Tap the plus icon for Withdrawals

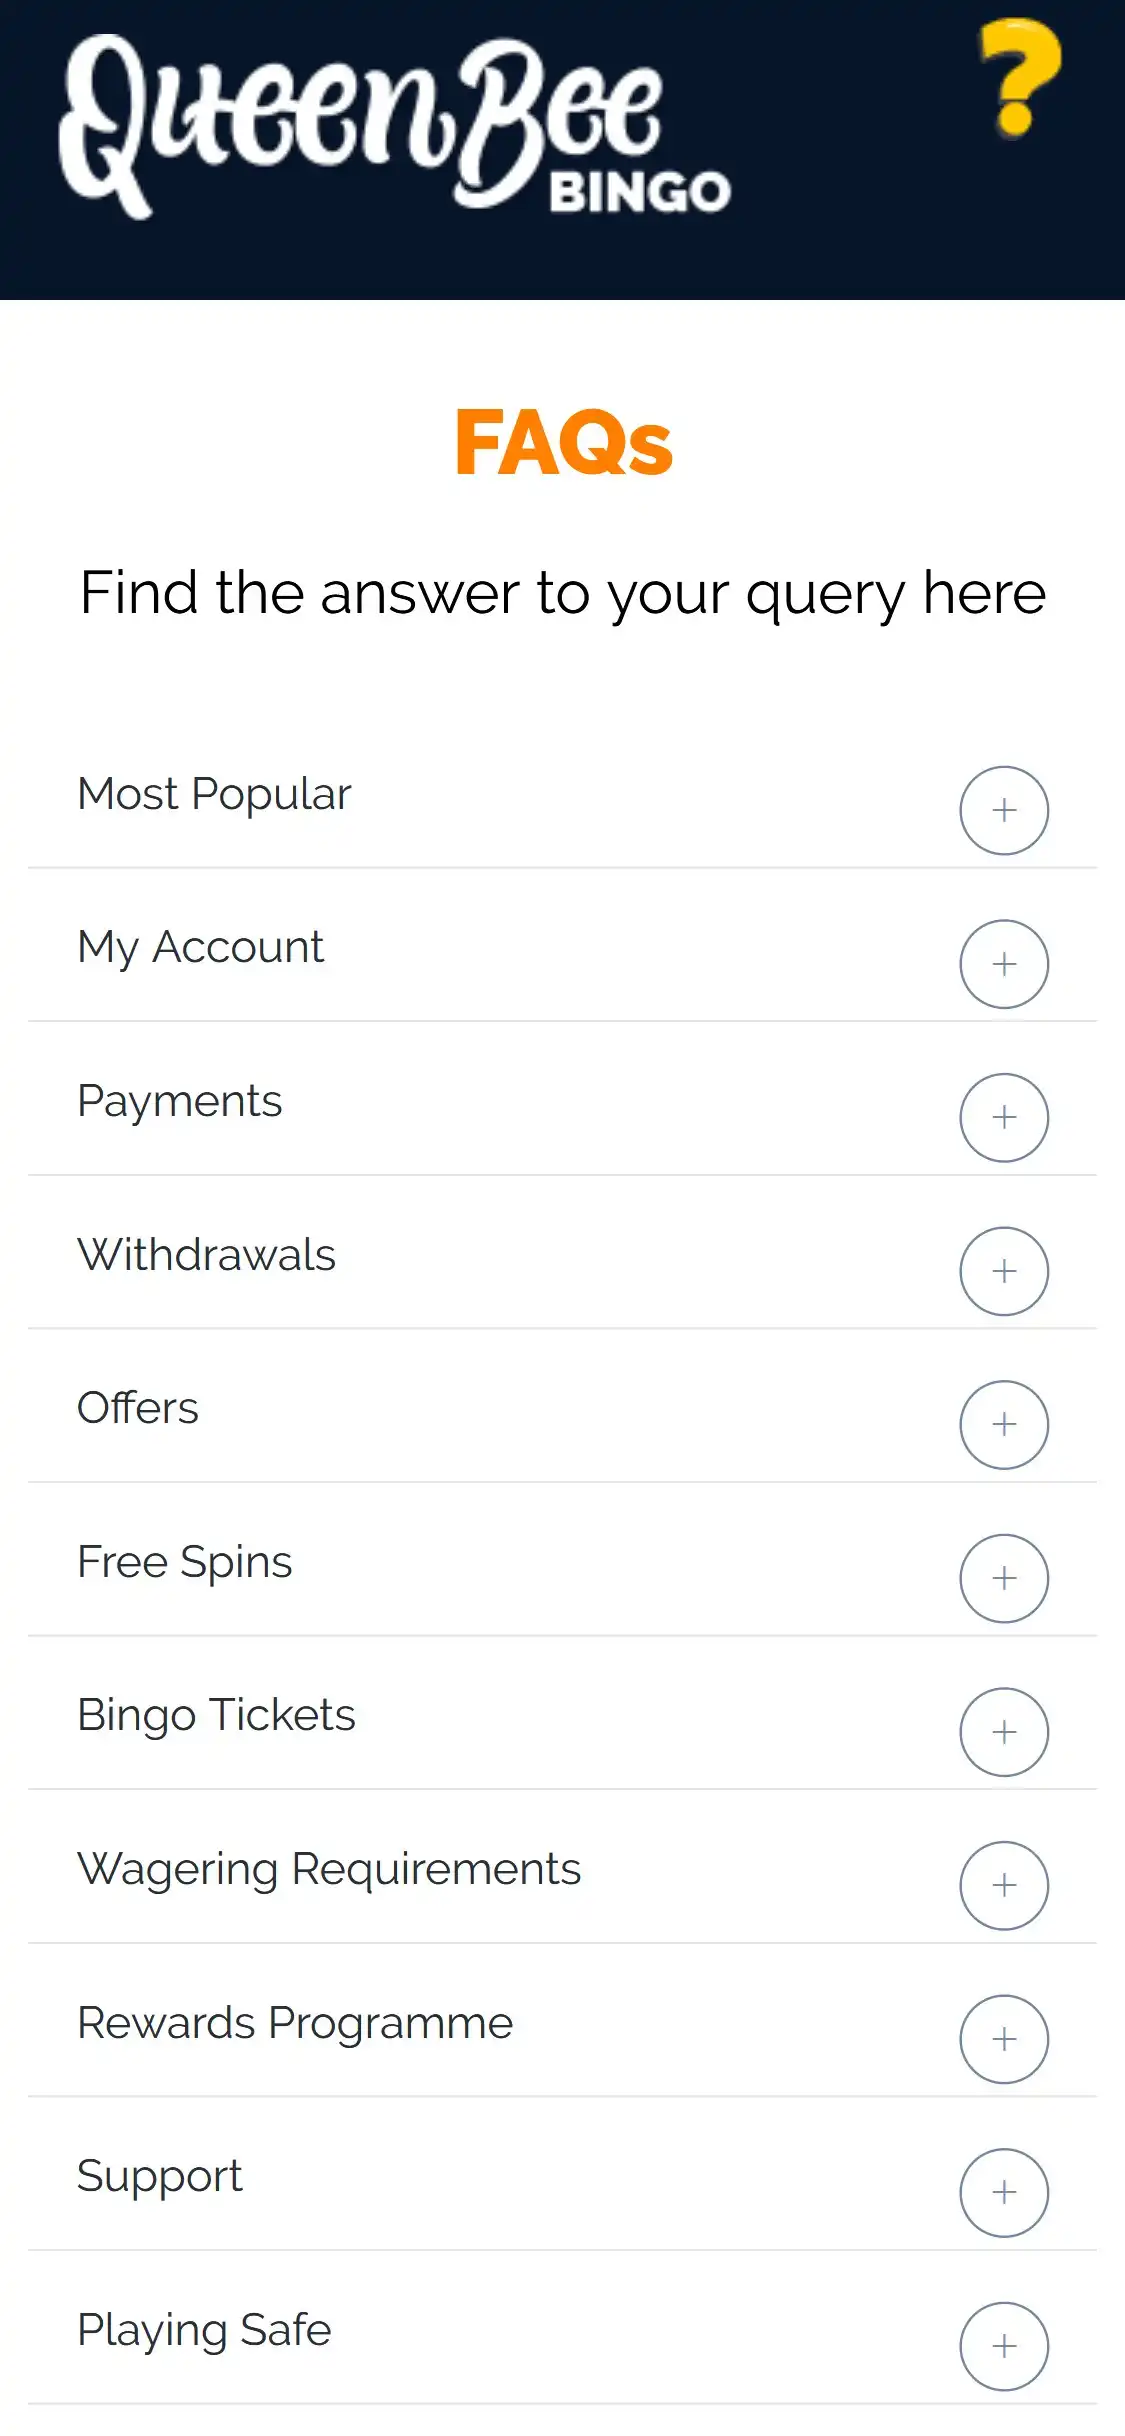pos(1004,1271)
